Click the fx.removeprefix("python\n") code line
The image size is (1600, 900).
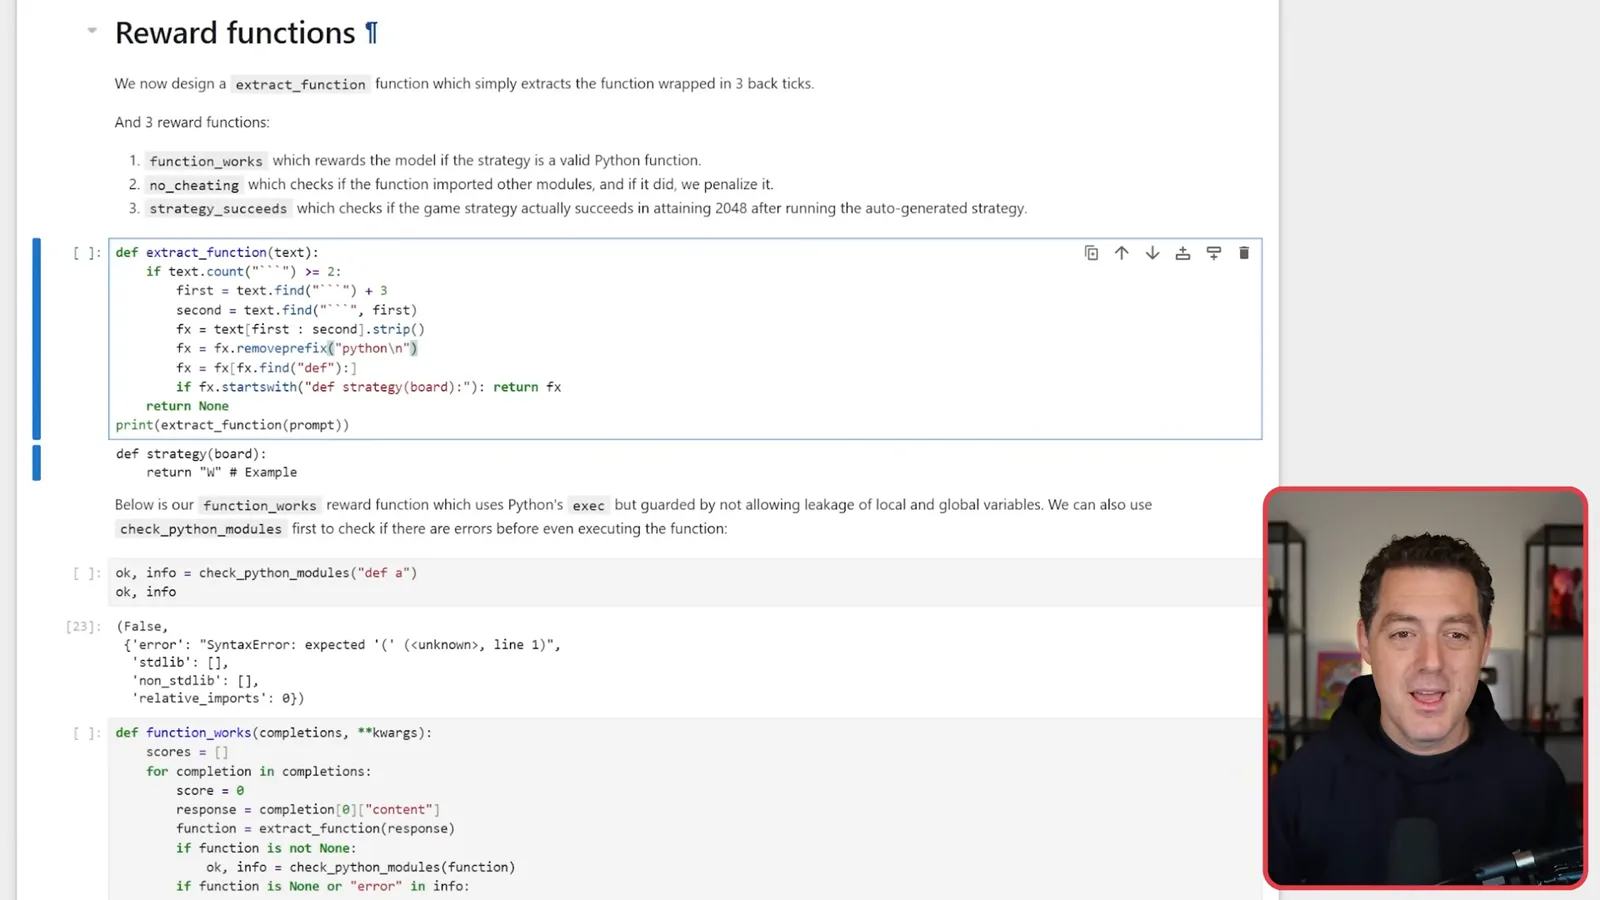pyautogui.click(x=297, y=348)
